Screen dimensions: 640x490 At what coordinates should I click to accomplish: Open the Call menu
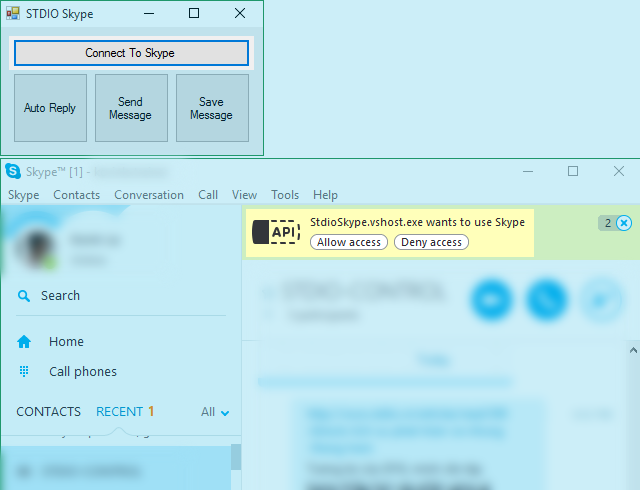[208, 195]
